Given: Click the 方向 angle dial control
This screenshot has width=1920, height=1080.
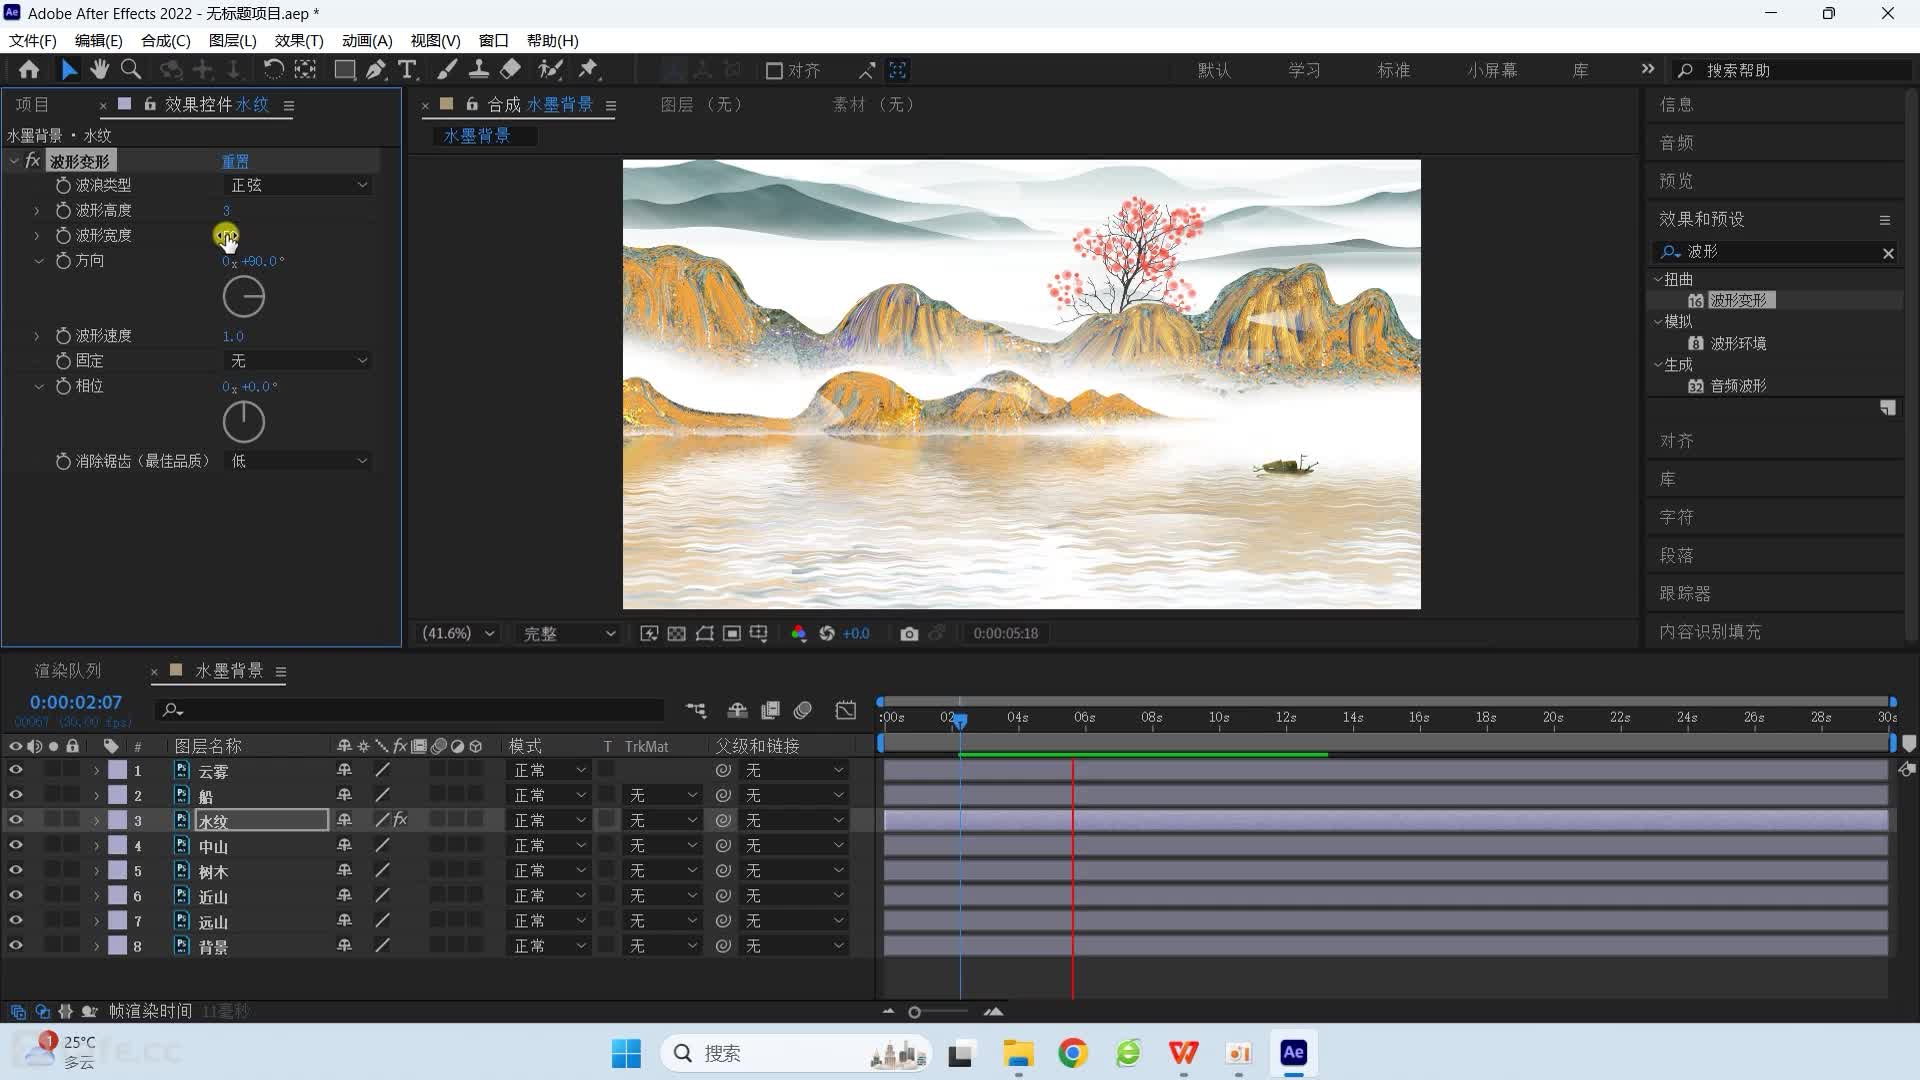Looking at the screenshot, I should [x=243, y=297].
